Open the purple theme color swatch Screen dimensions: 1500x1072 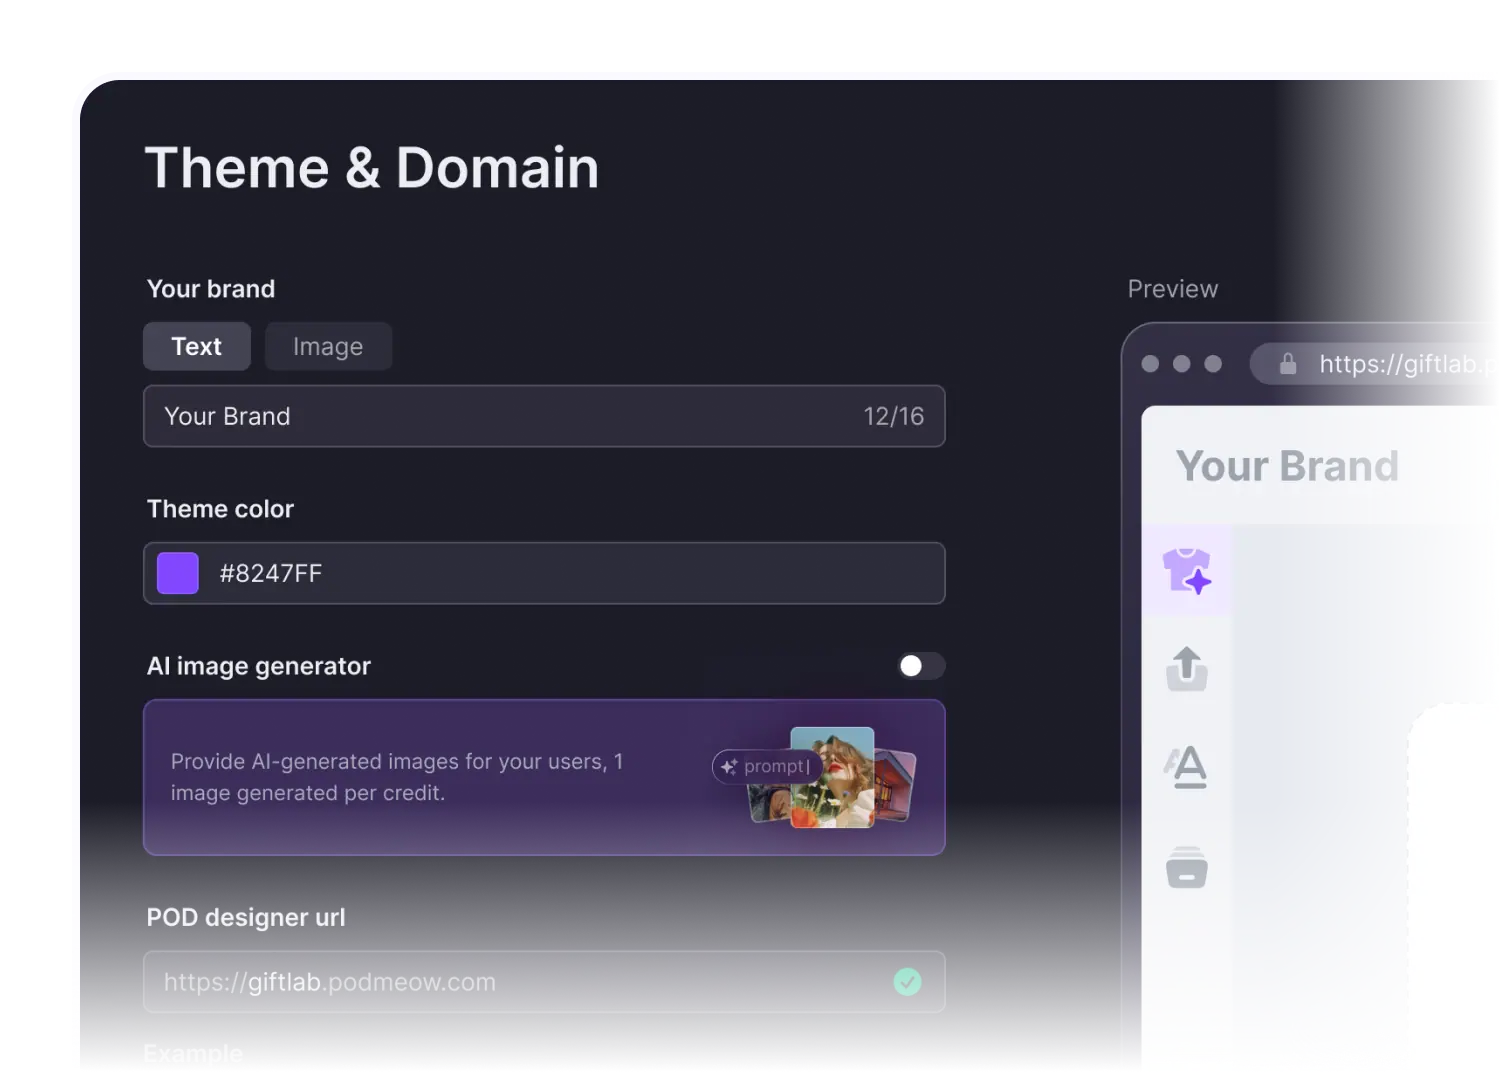(178, 573)
